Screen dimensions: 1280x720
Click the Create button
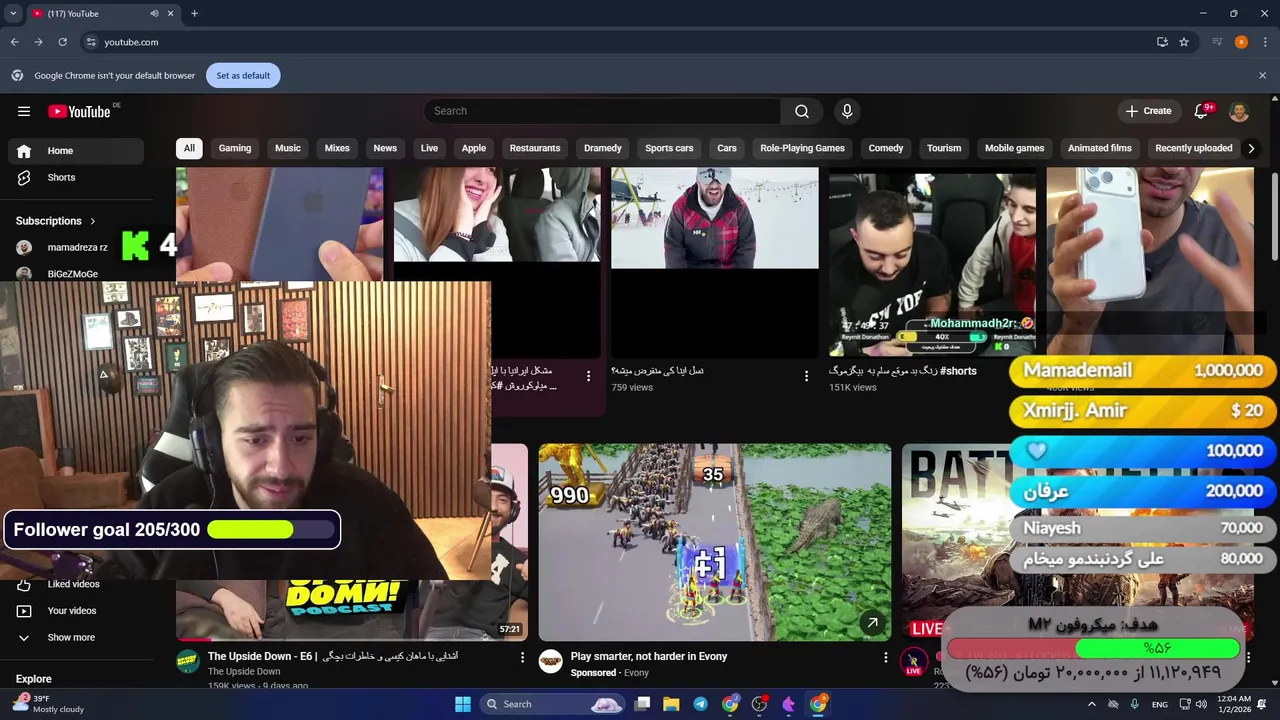[x=1147, y=111]
